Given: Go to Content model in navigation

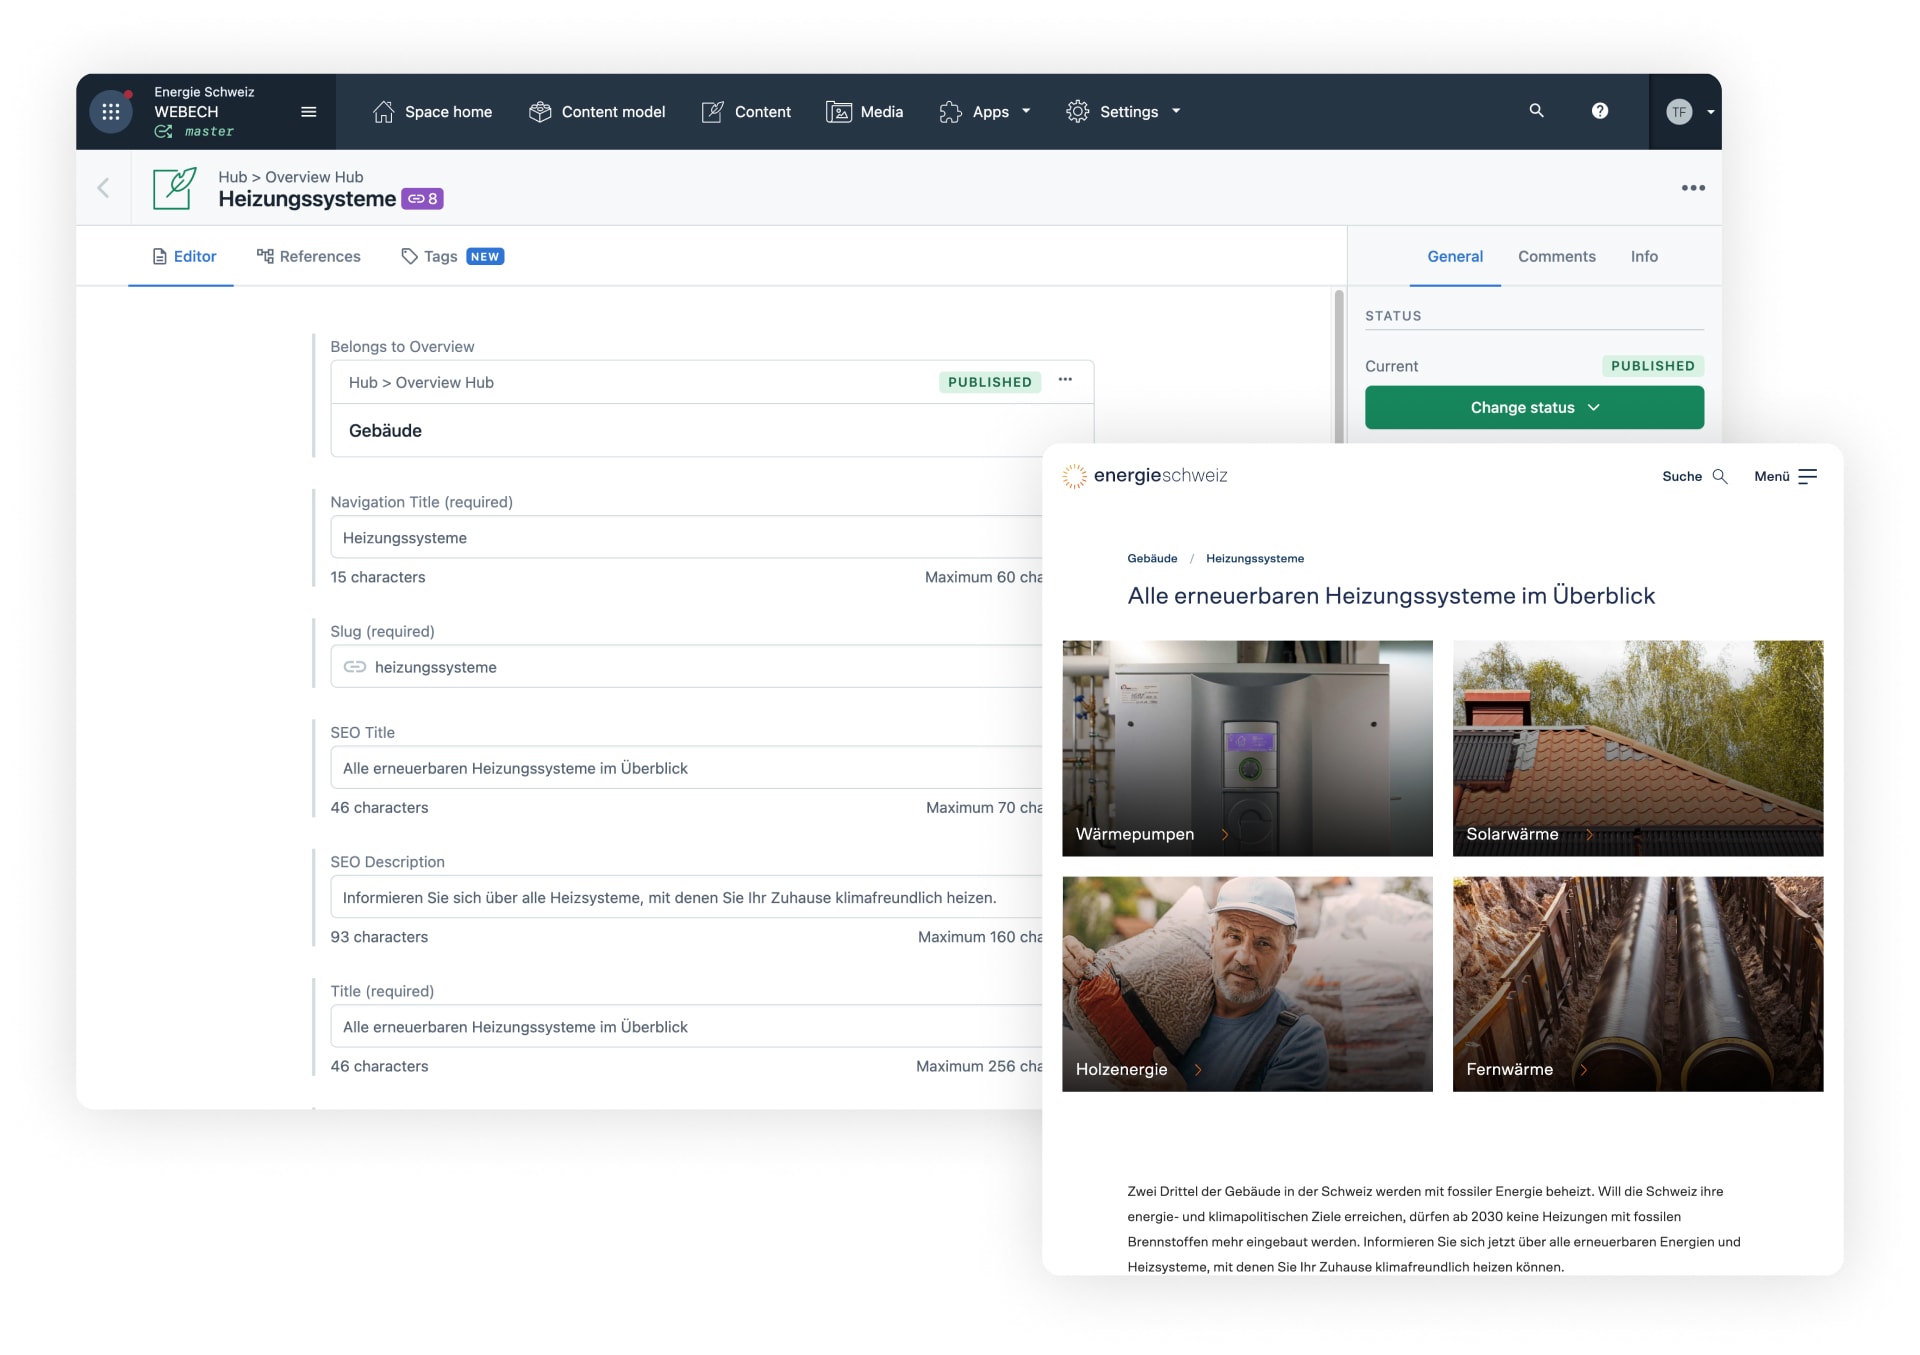Looking at the screenshot, I should click(597, 112).
